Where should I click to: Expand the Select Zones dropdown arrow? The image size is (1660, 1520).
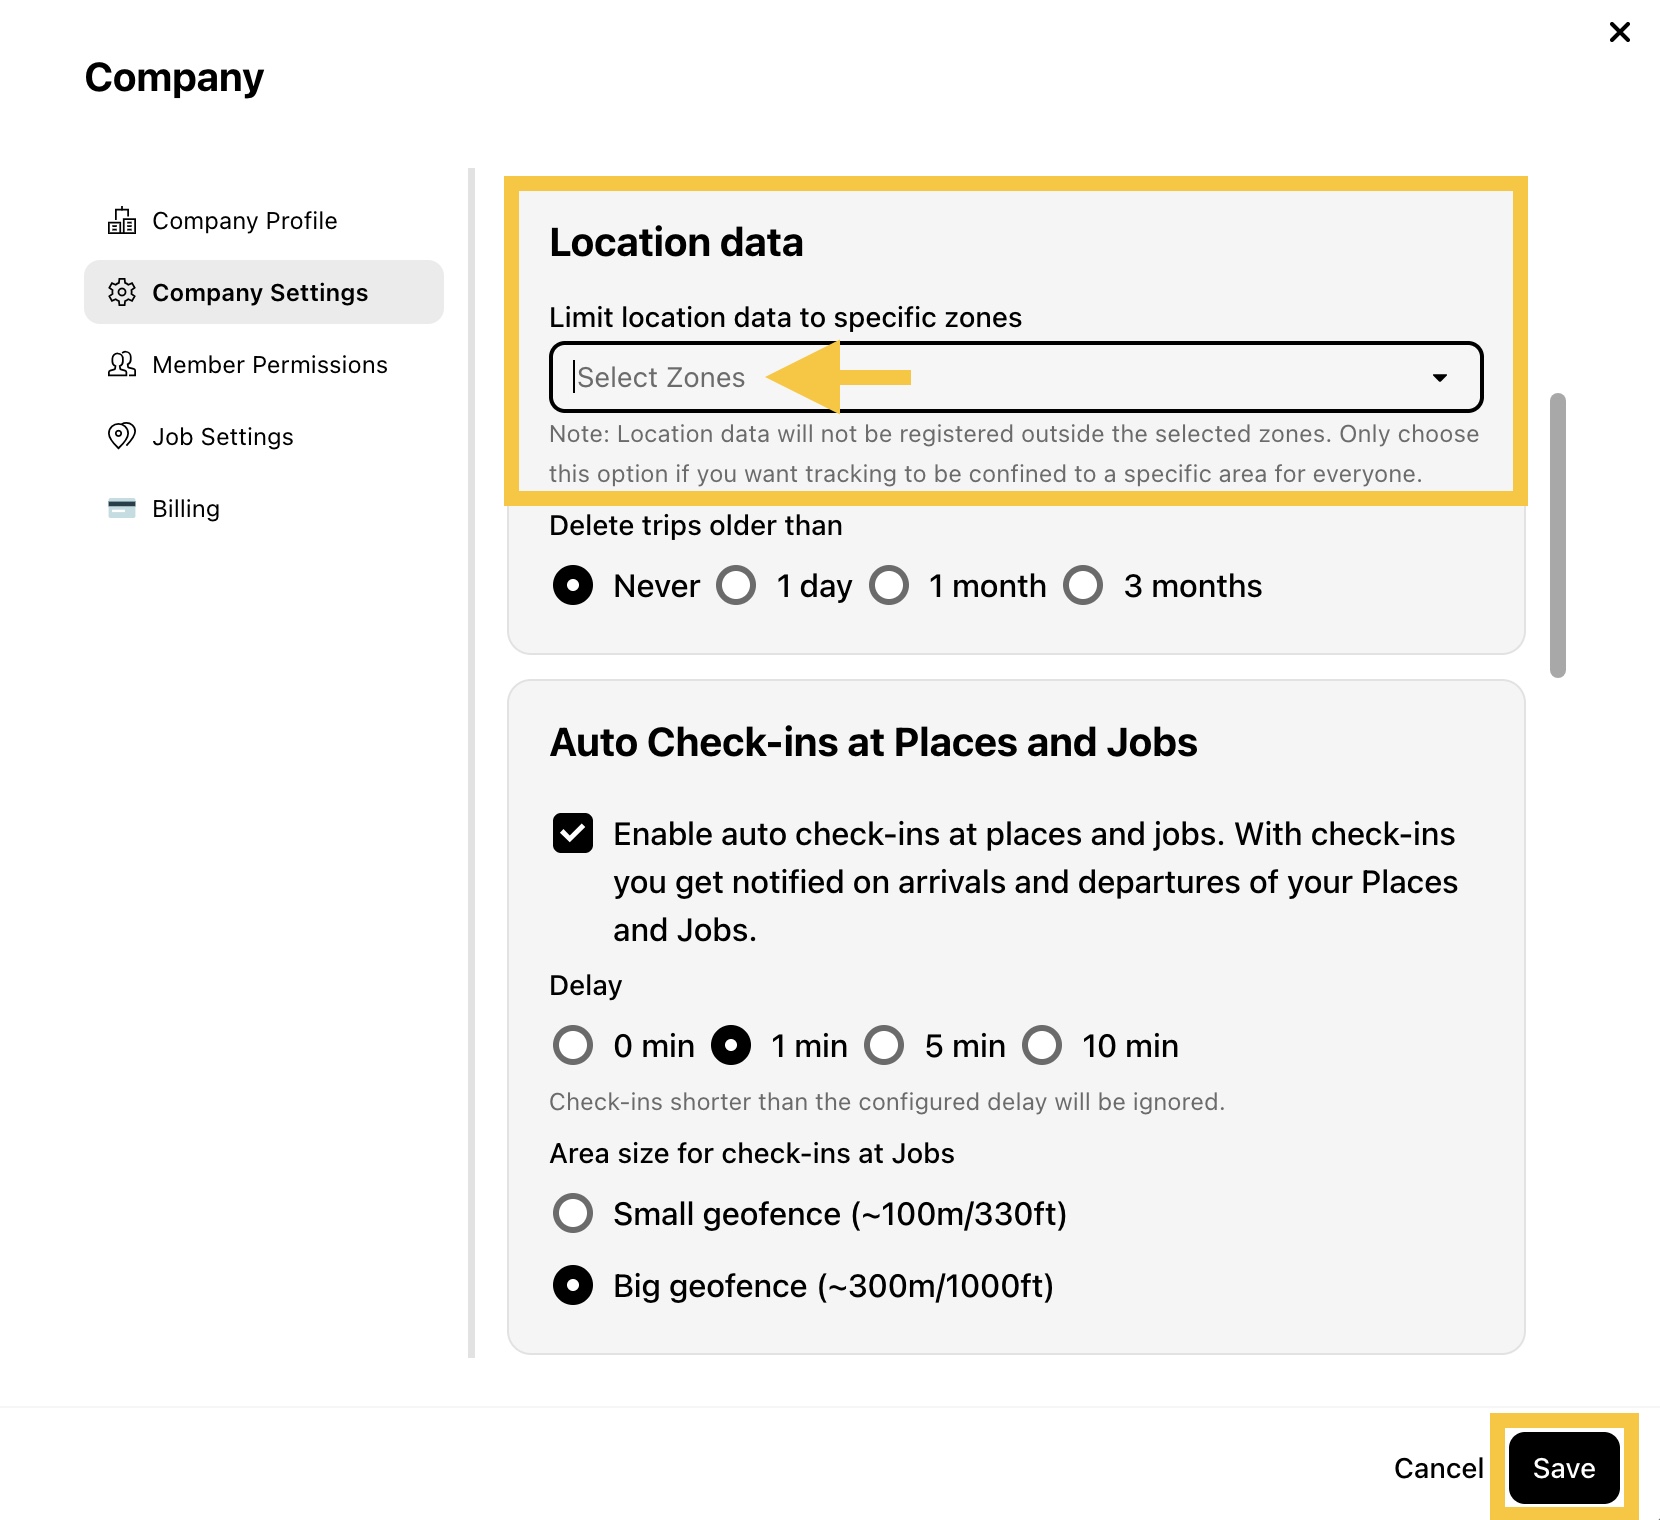coord(1440,377)
